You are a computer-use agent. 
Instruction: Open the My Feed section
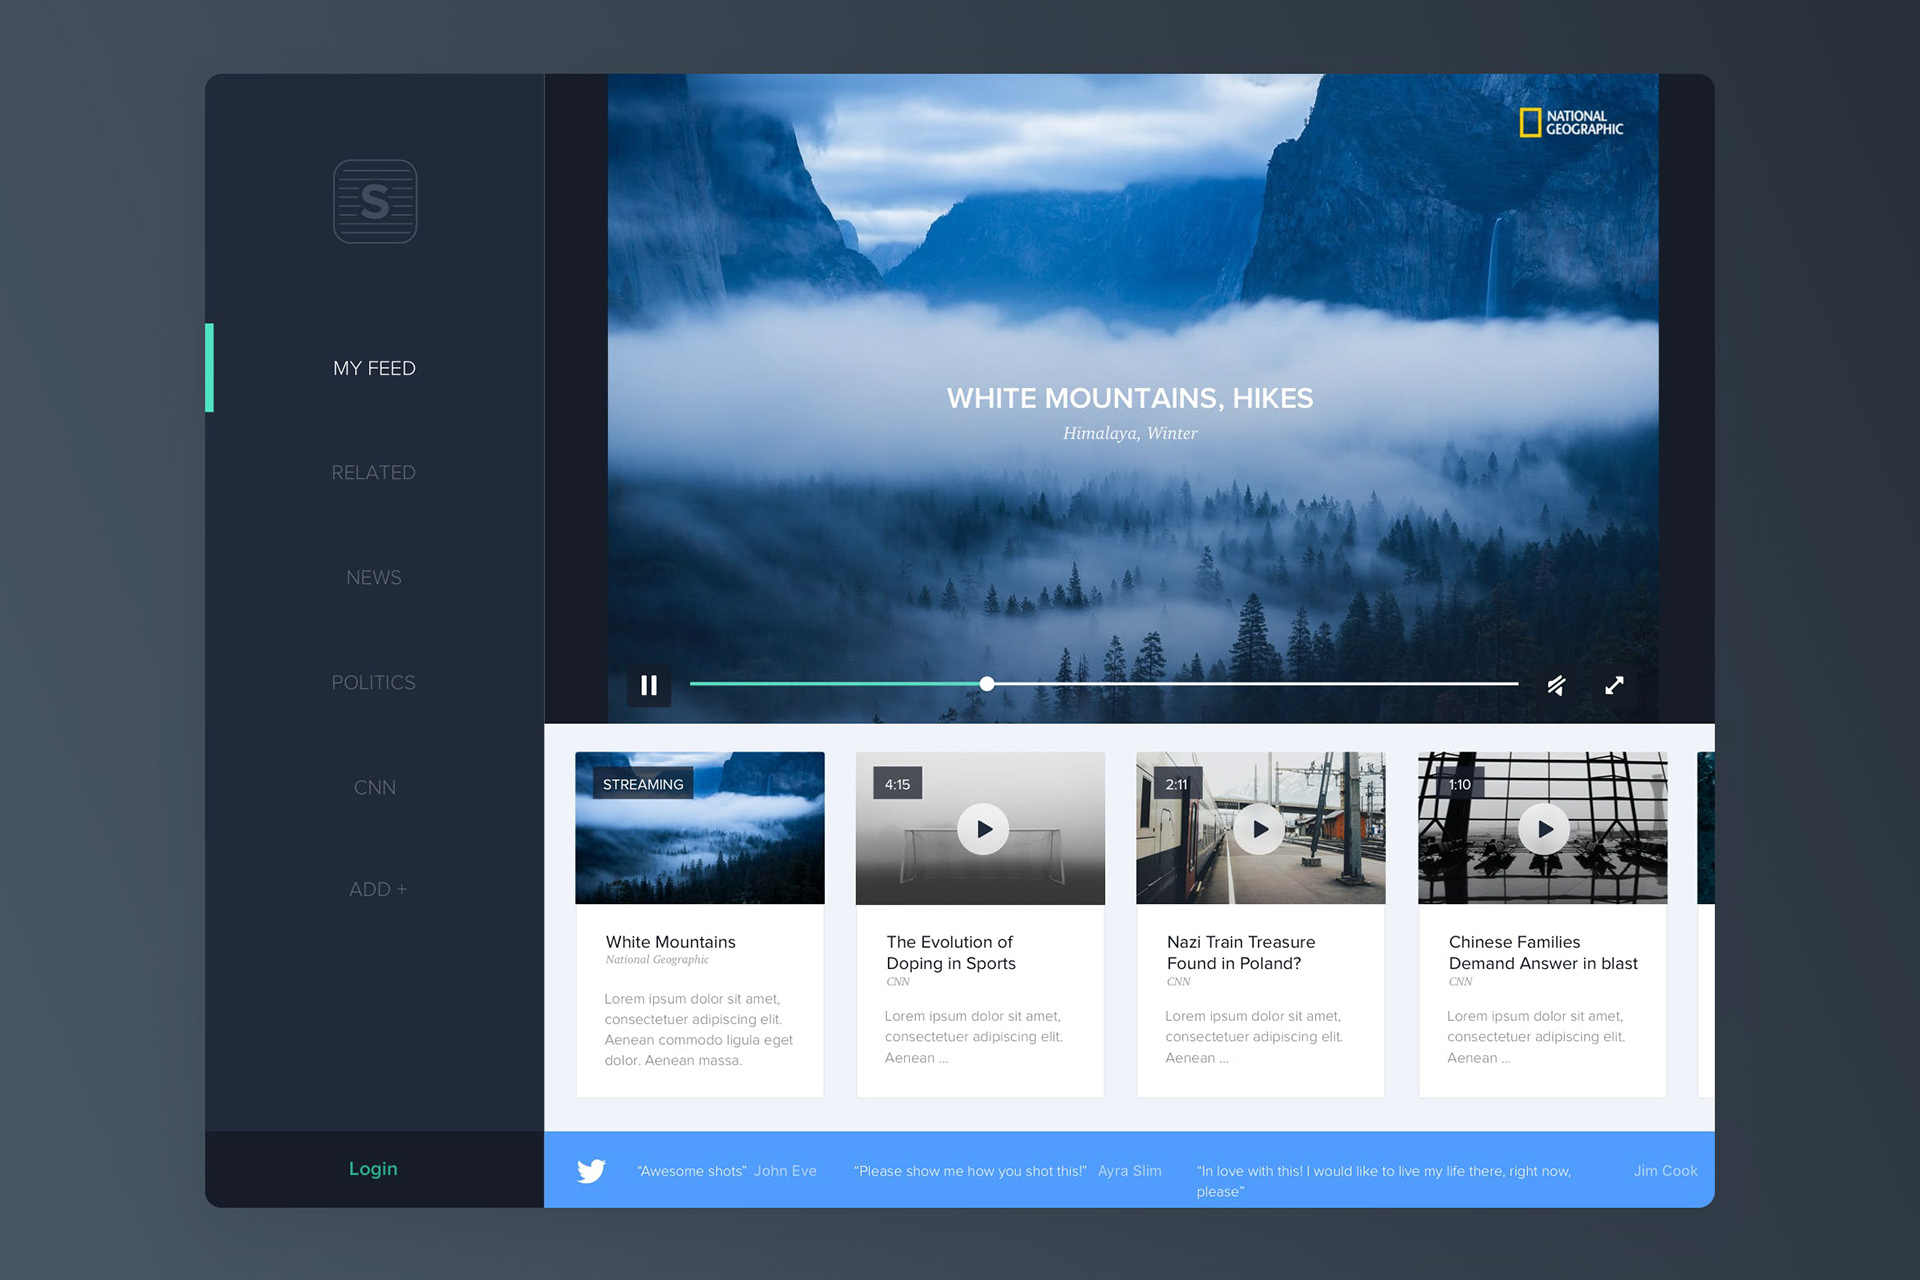374,368
